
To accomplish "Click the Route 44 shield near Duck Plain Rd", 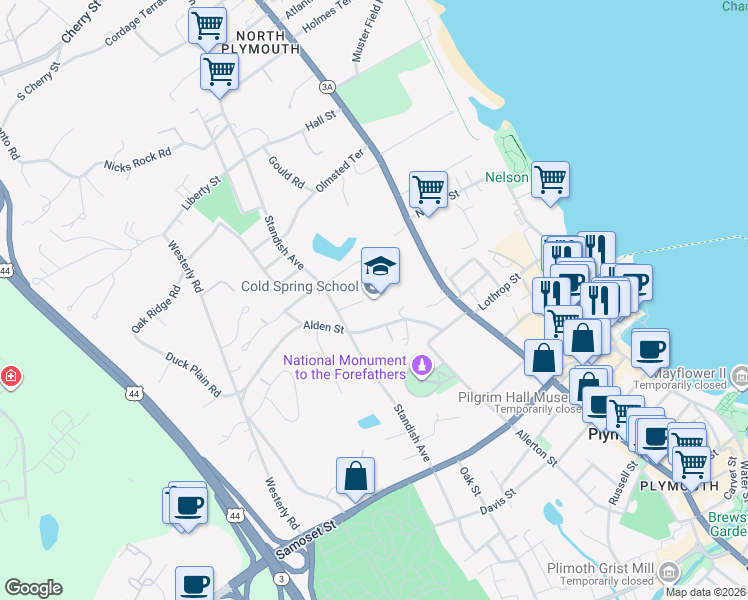I will click(x=134, y=394).
